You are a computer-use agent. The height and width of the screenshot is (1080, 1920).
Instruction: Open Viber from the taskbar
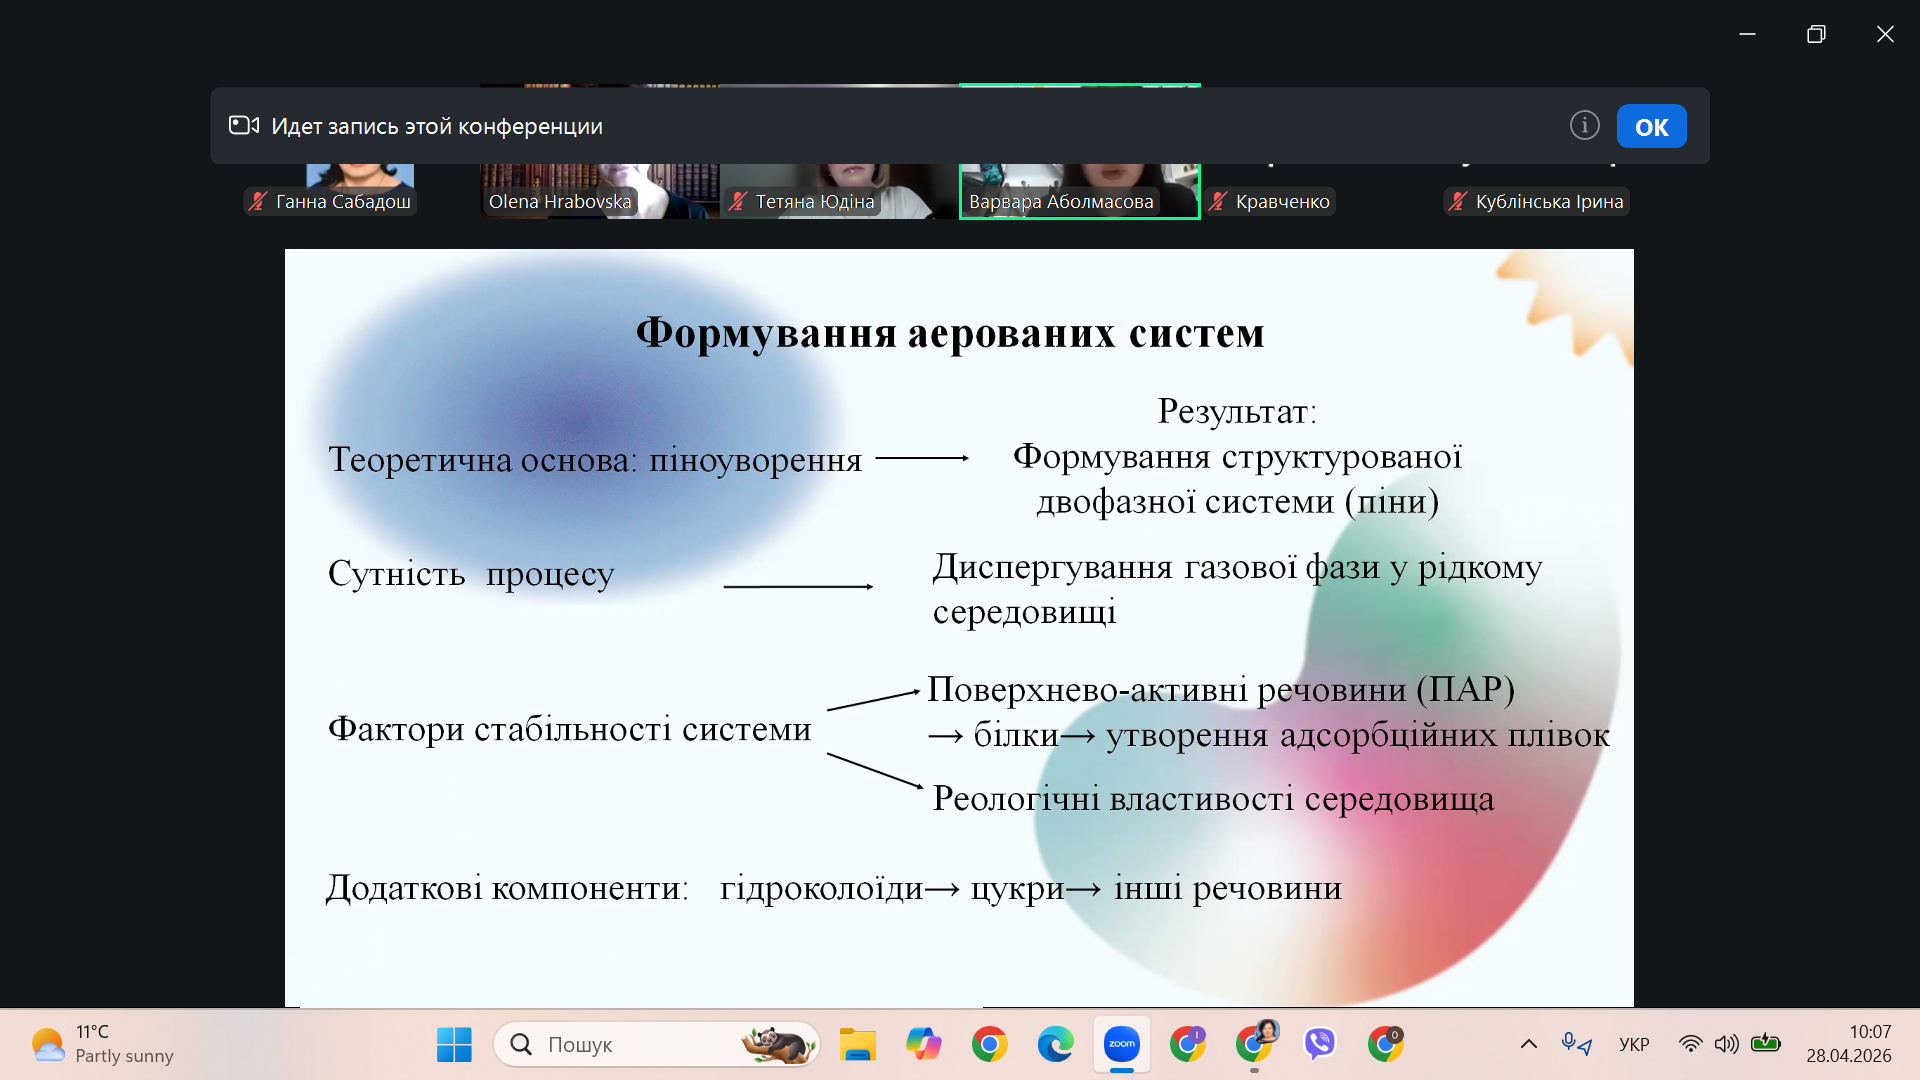point(1319,1045)
